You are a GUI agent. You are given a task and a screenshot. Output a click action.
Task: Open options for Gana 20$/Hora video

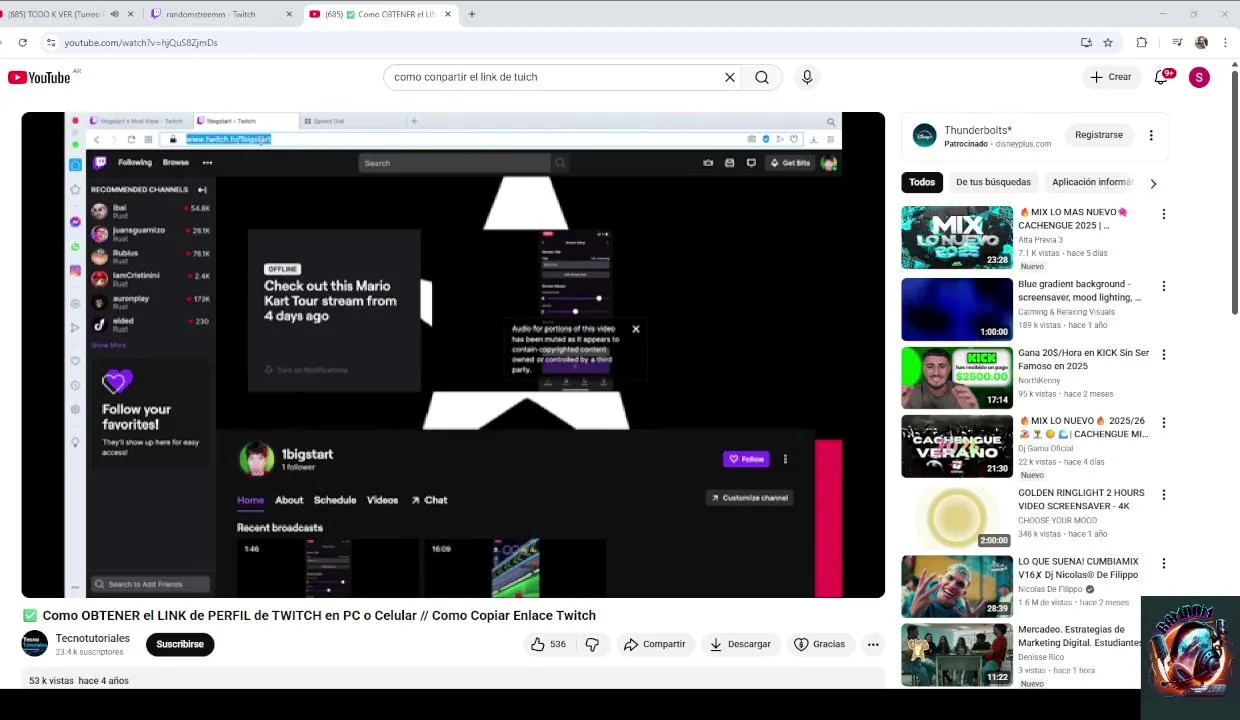pos(1163,354)
